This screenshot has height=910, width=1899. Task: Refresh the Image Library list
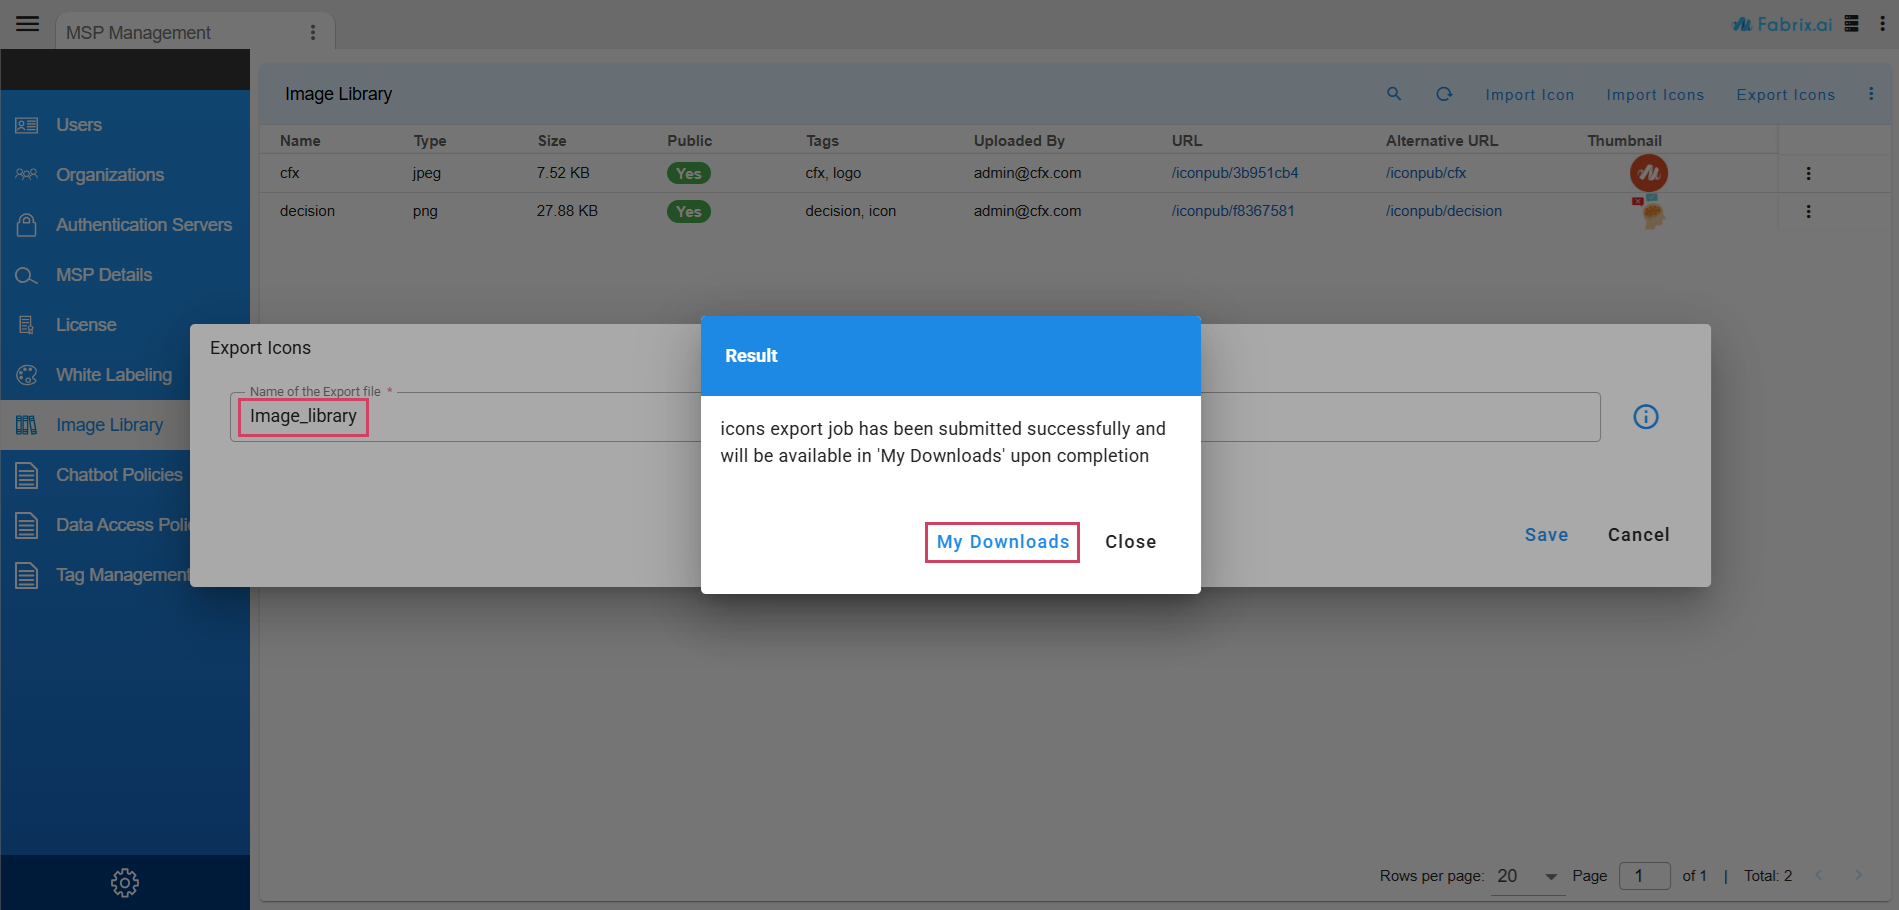1444,94
